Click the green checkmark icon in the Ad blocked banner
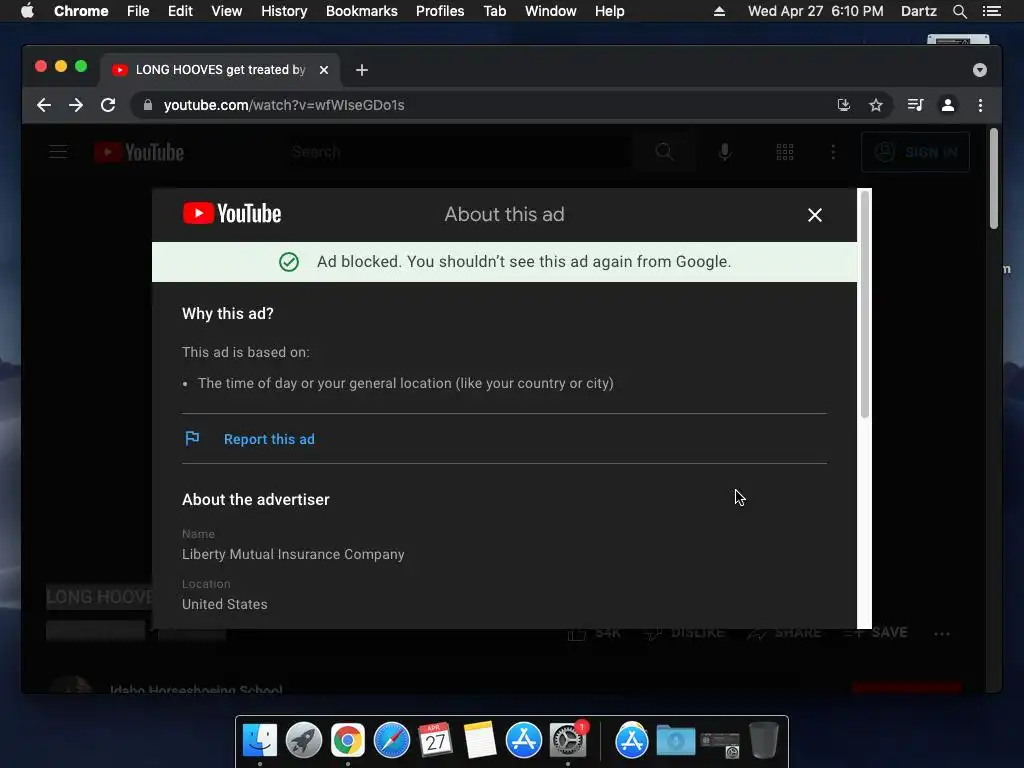Image resolution: width=1024 pixels, height=768 pixels. click(x=289, y=262)
